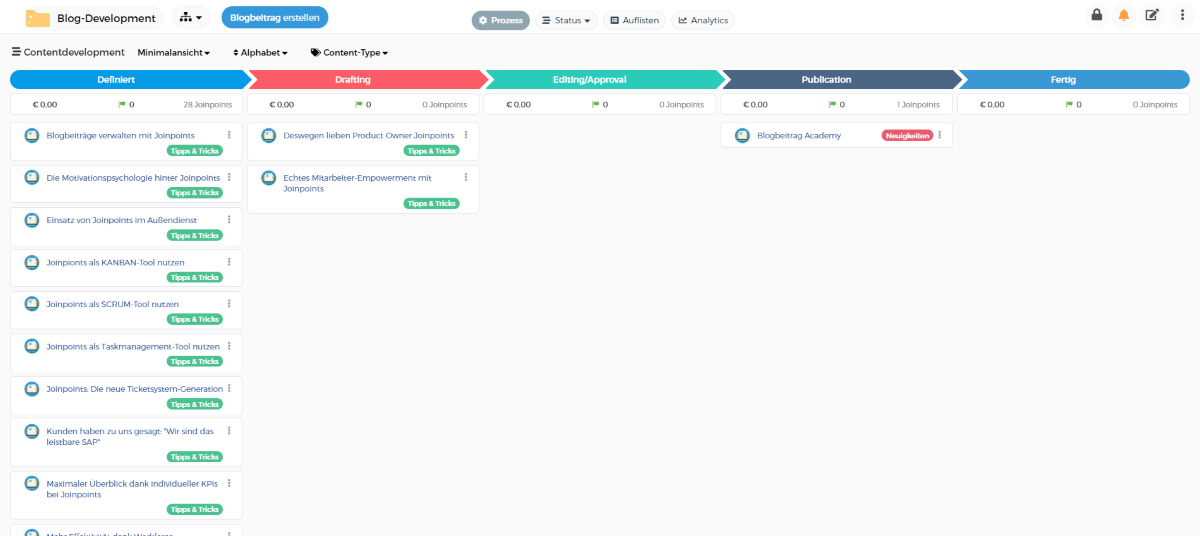Click avatar icon on 'Blogbeitrag Academy' card

[742, 135]
